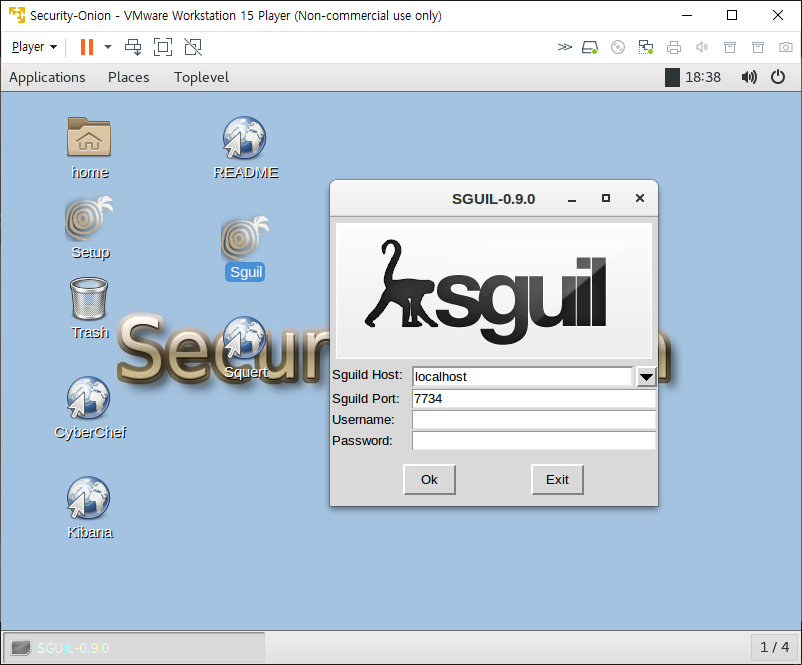
Task: Click Exit in the SGUIL login dialog
Action: coord(557,479)
